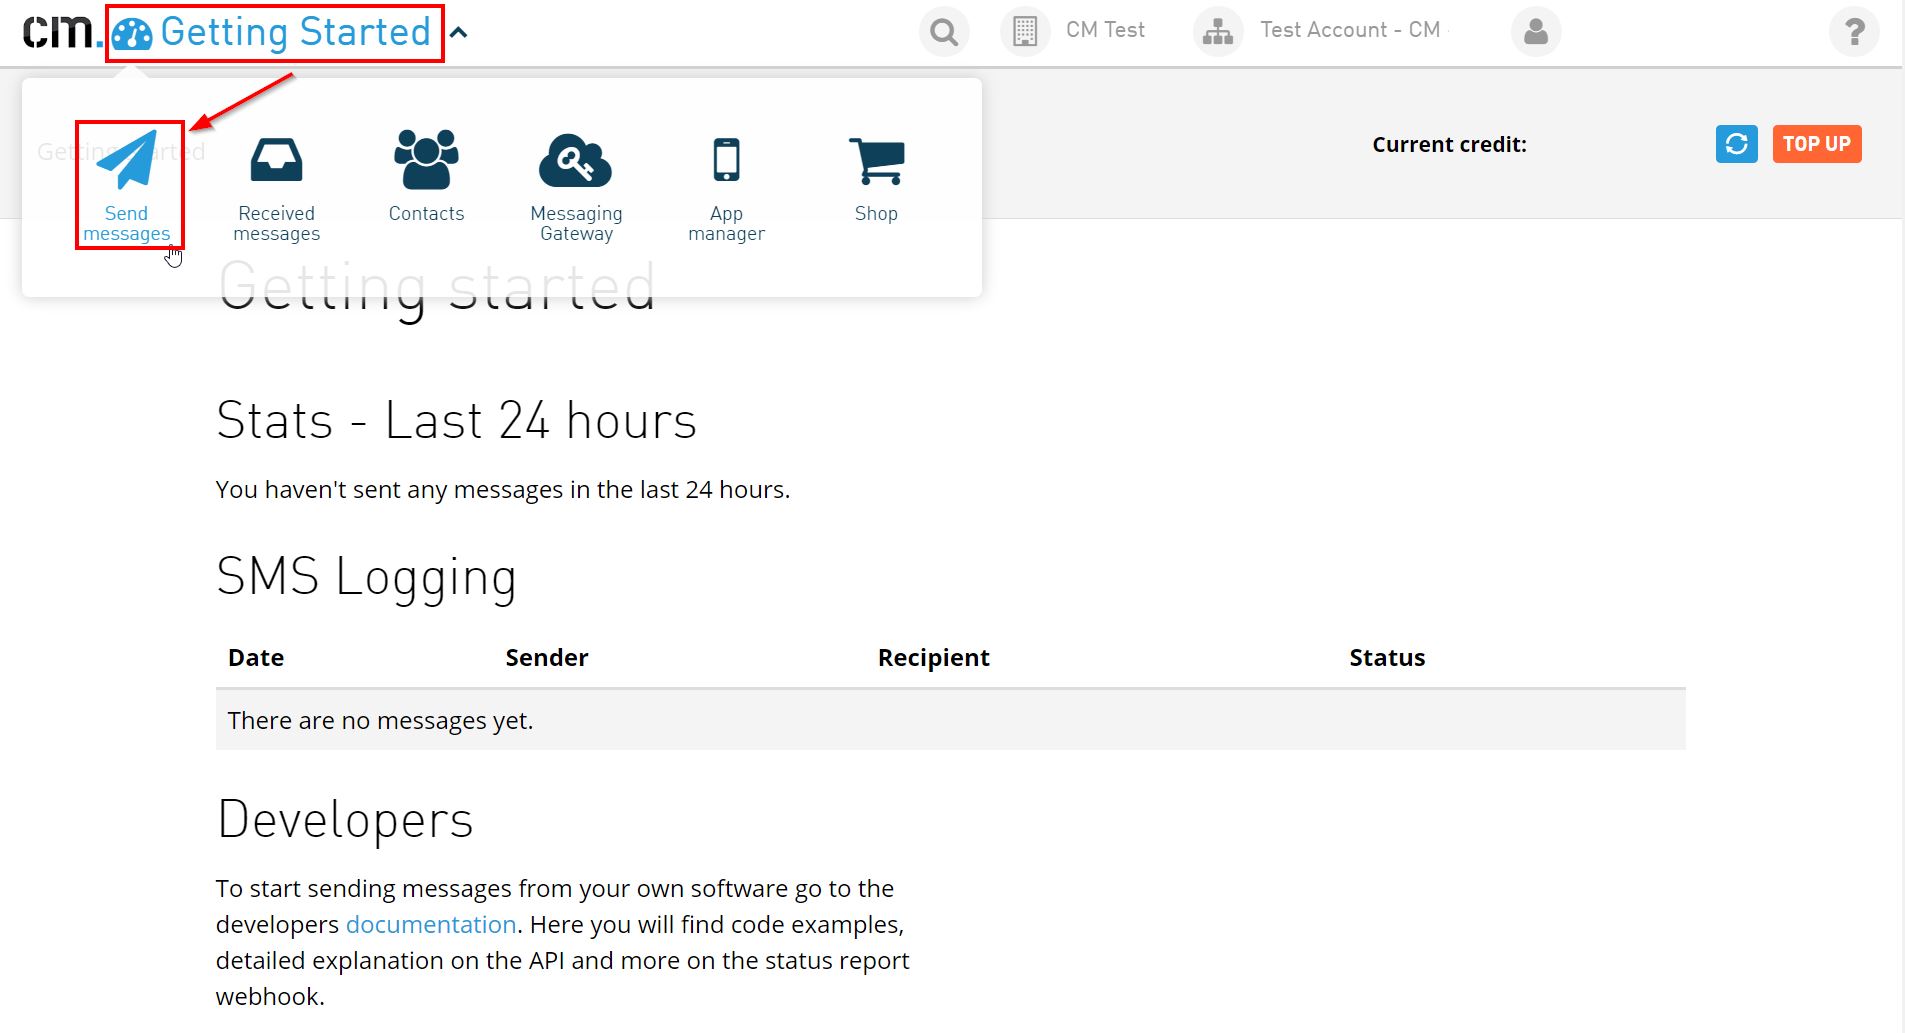Open the Shop cart icon
1905x1033 pixels.
(877, 161)
